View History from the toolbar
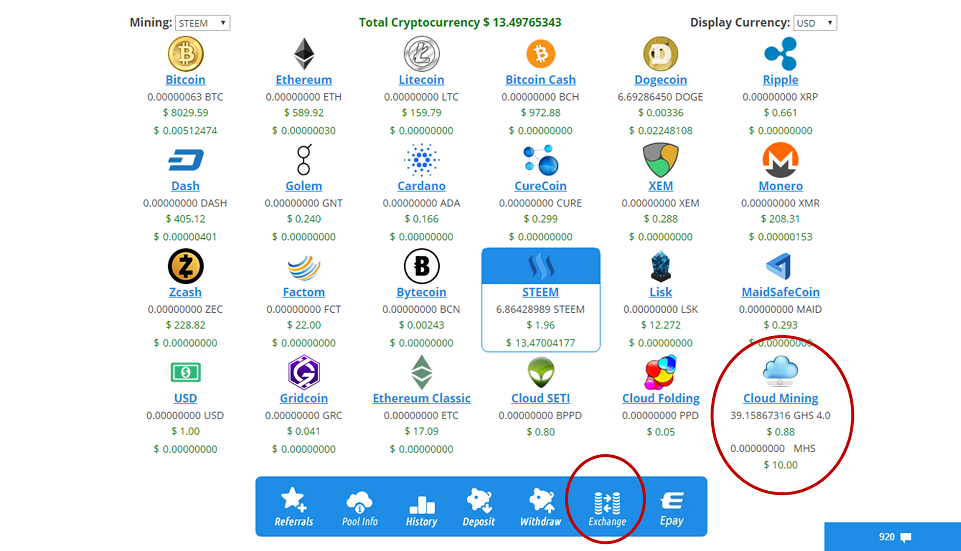 click(x=422, y=511)
